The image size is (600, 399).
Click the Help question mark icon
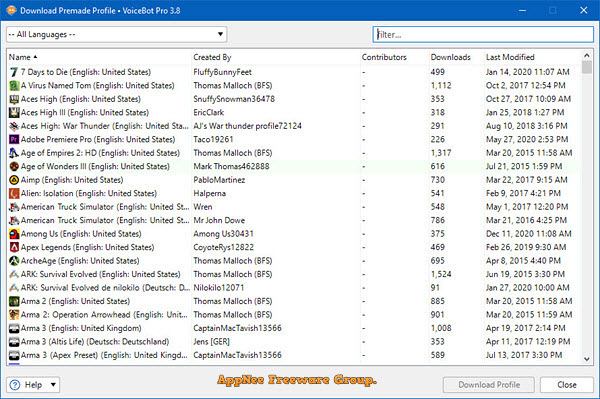coord(15,385)
